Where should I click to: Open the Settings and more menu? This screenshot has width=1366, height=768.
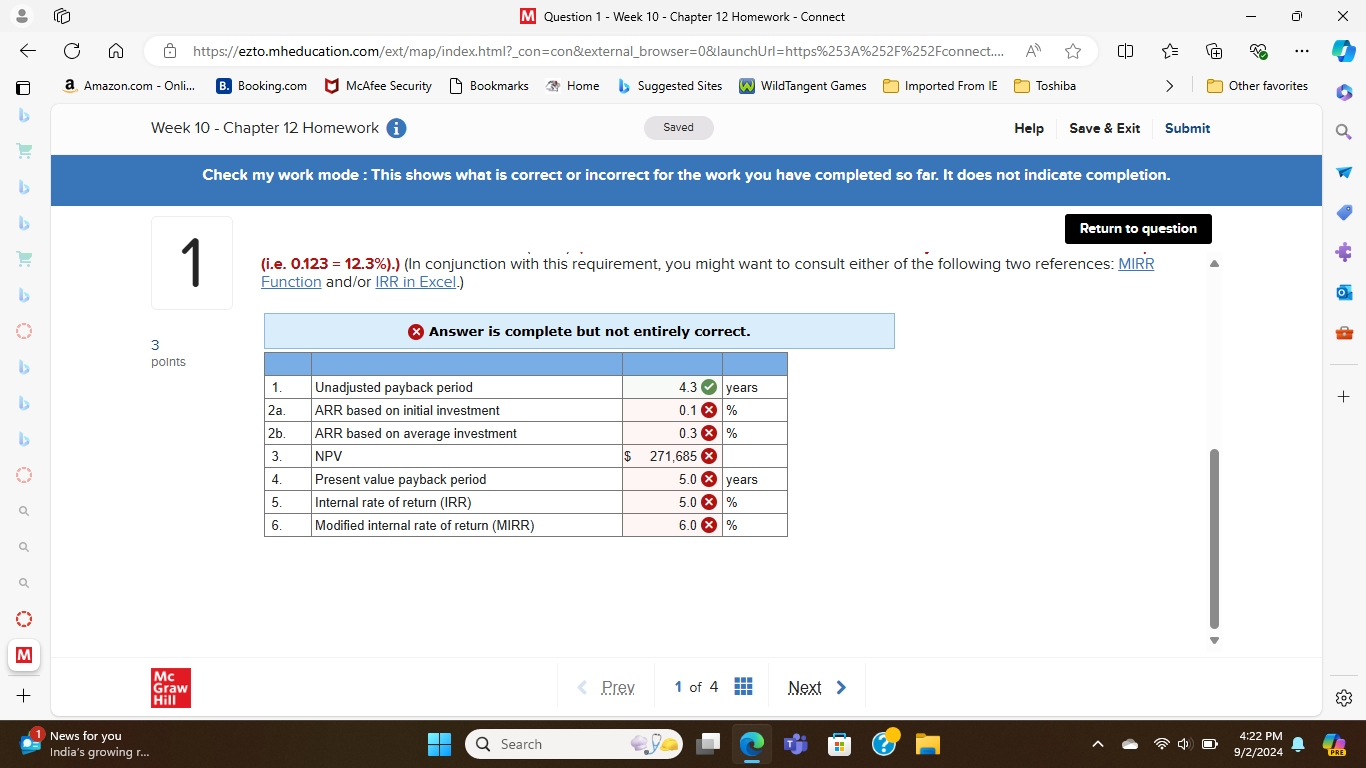pyautogui.click(x=1301, y=51)
